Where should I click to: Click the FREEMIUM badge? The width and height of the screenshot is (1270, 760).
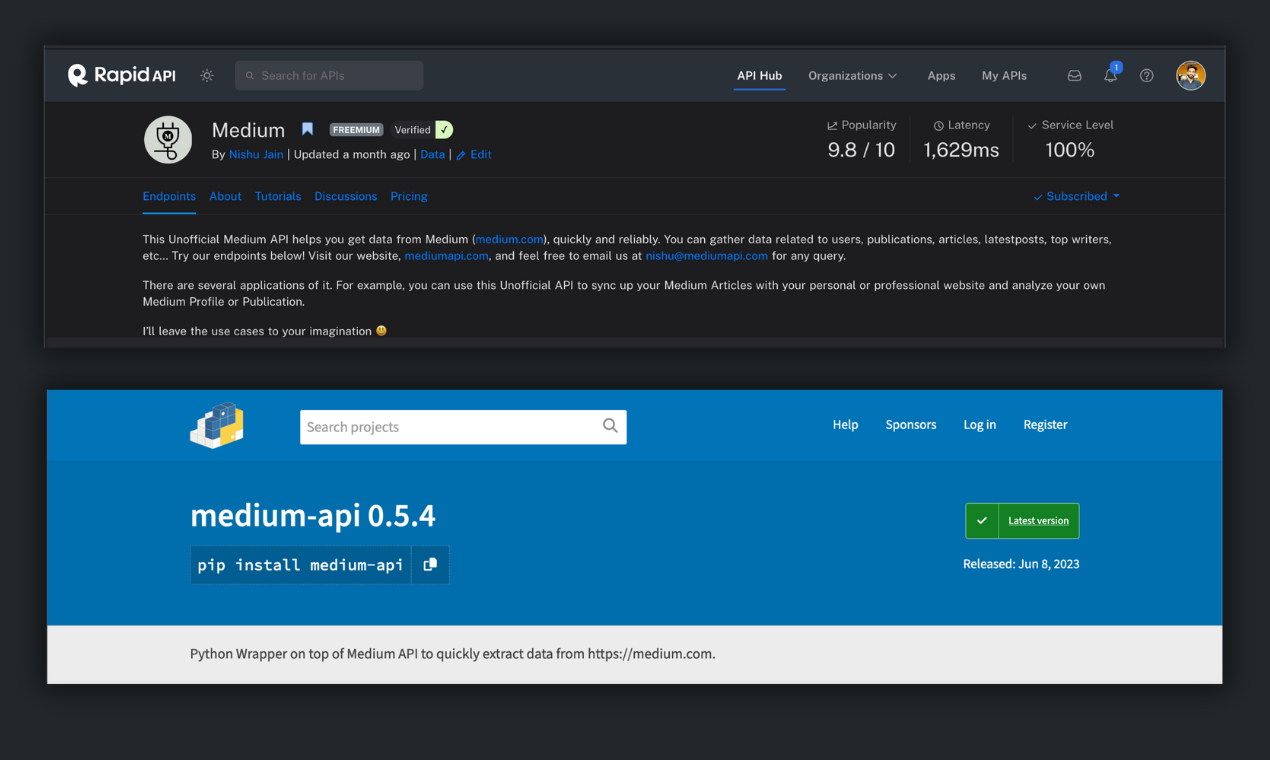pos(357,130)
